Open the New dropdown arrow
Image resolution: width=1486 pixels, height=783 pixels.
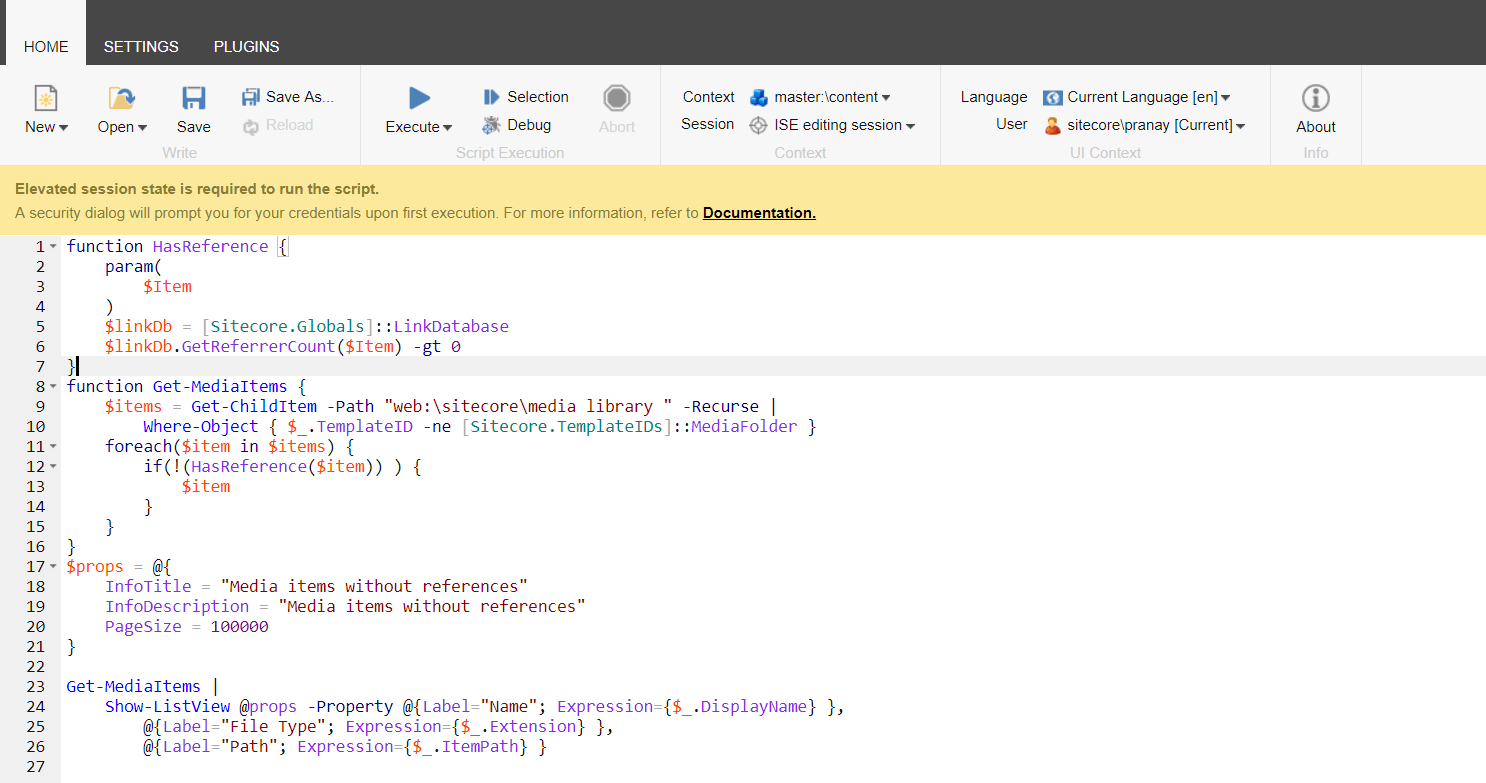tap(63, 128)
